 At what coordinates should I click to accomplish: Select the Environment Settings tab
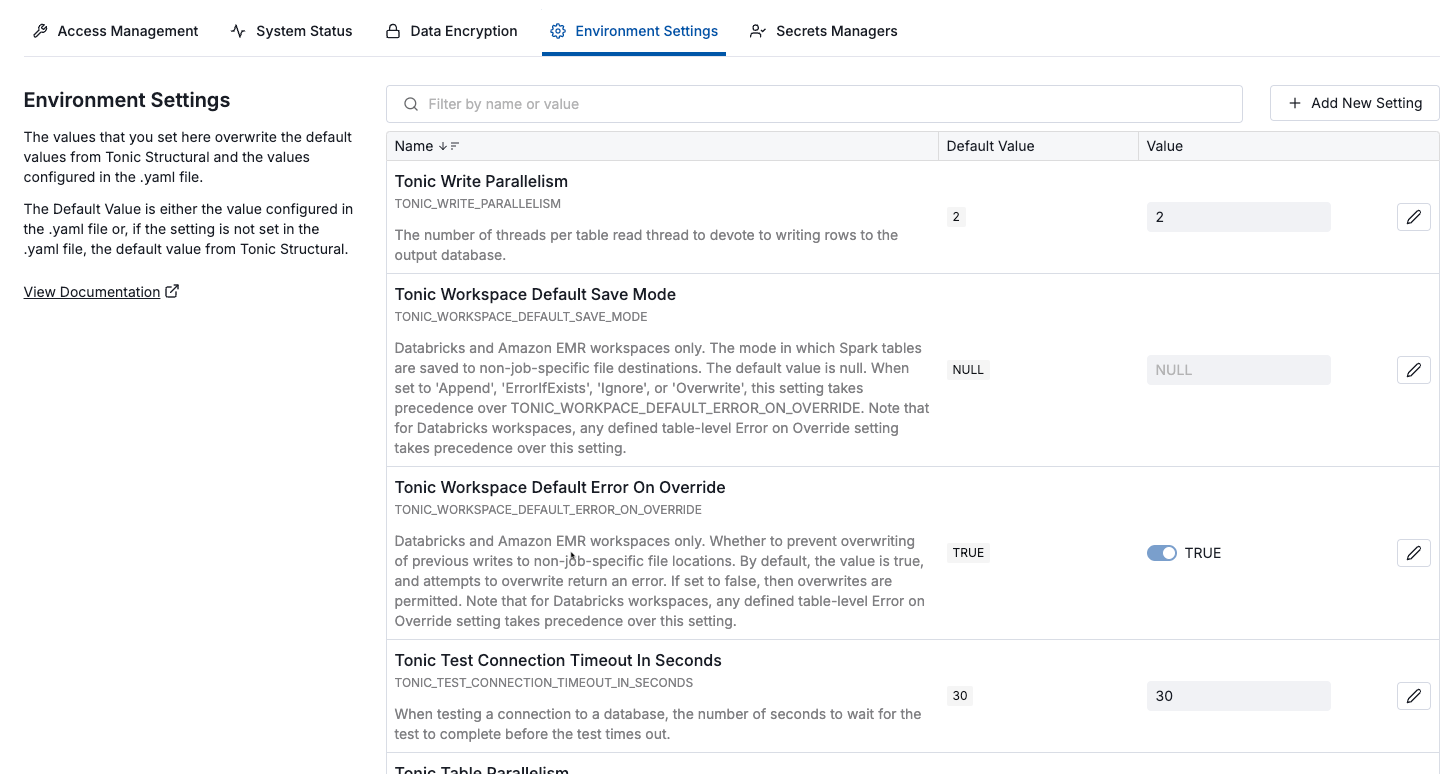click(x=634, y=31)
